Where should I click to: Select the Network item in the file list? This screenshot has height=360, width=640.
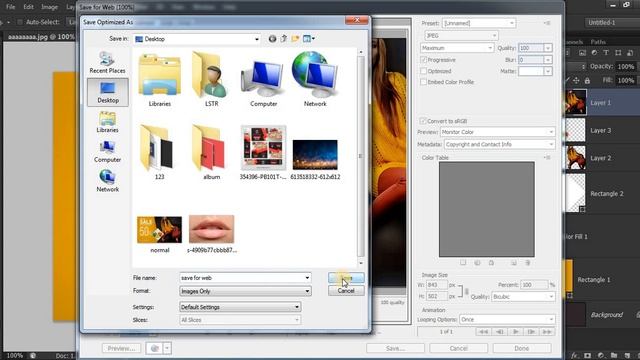pyautogui.click(x=315, y=80)
